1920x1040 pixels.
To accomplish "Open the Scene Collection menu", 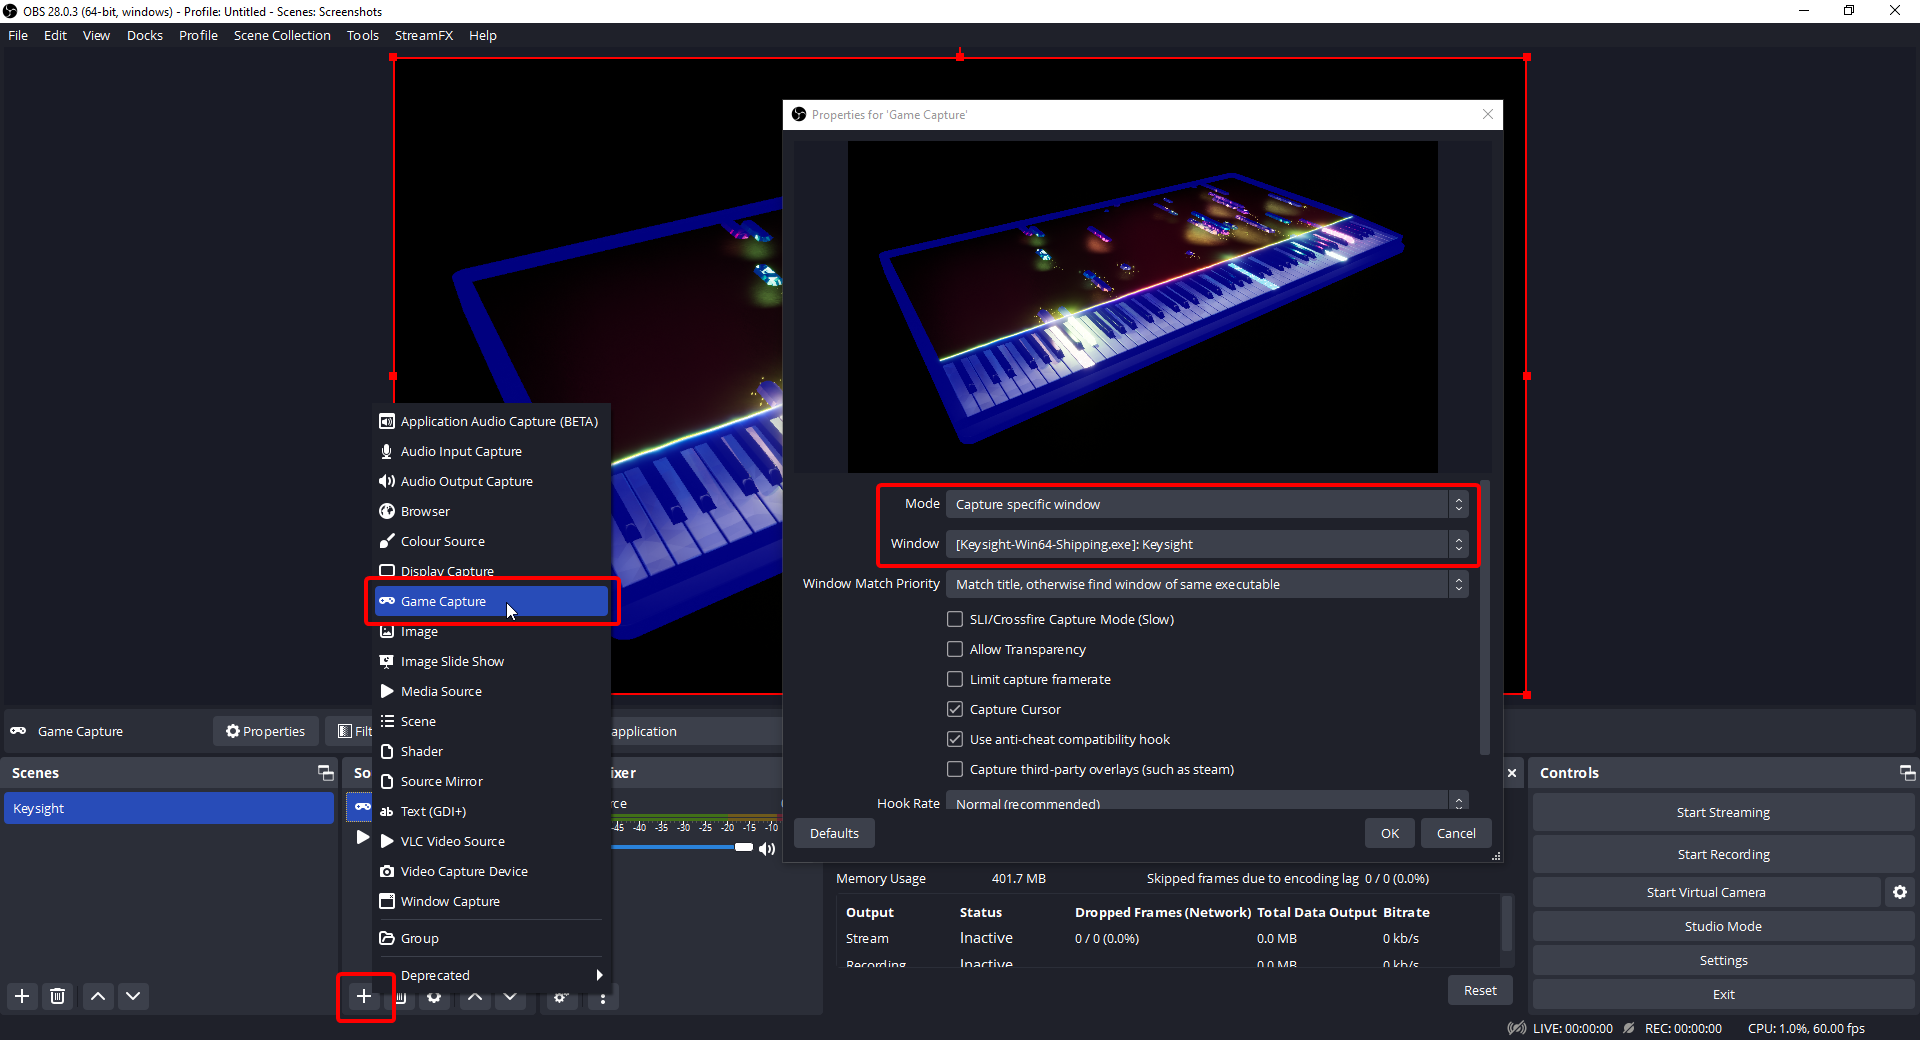I will (x=282, y=35).
